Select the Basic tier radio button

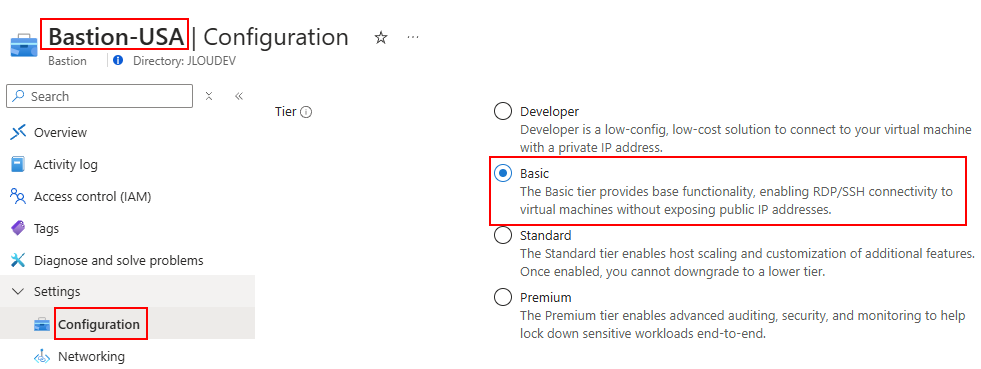[503, 173]
